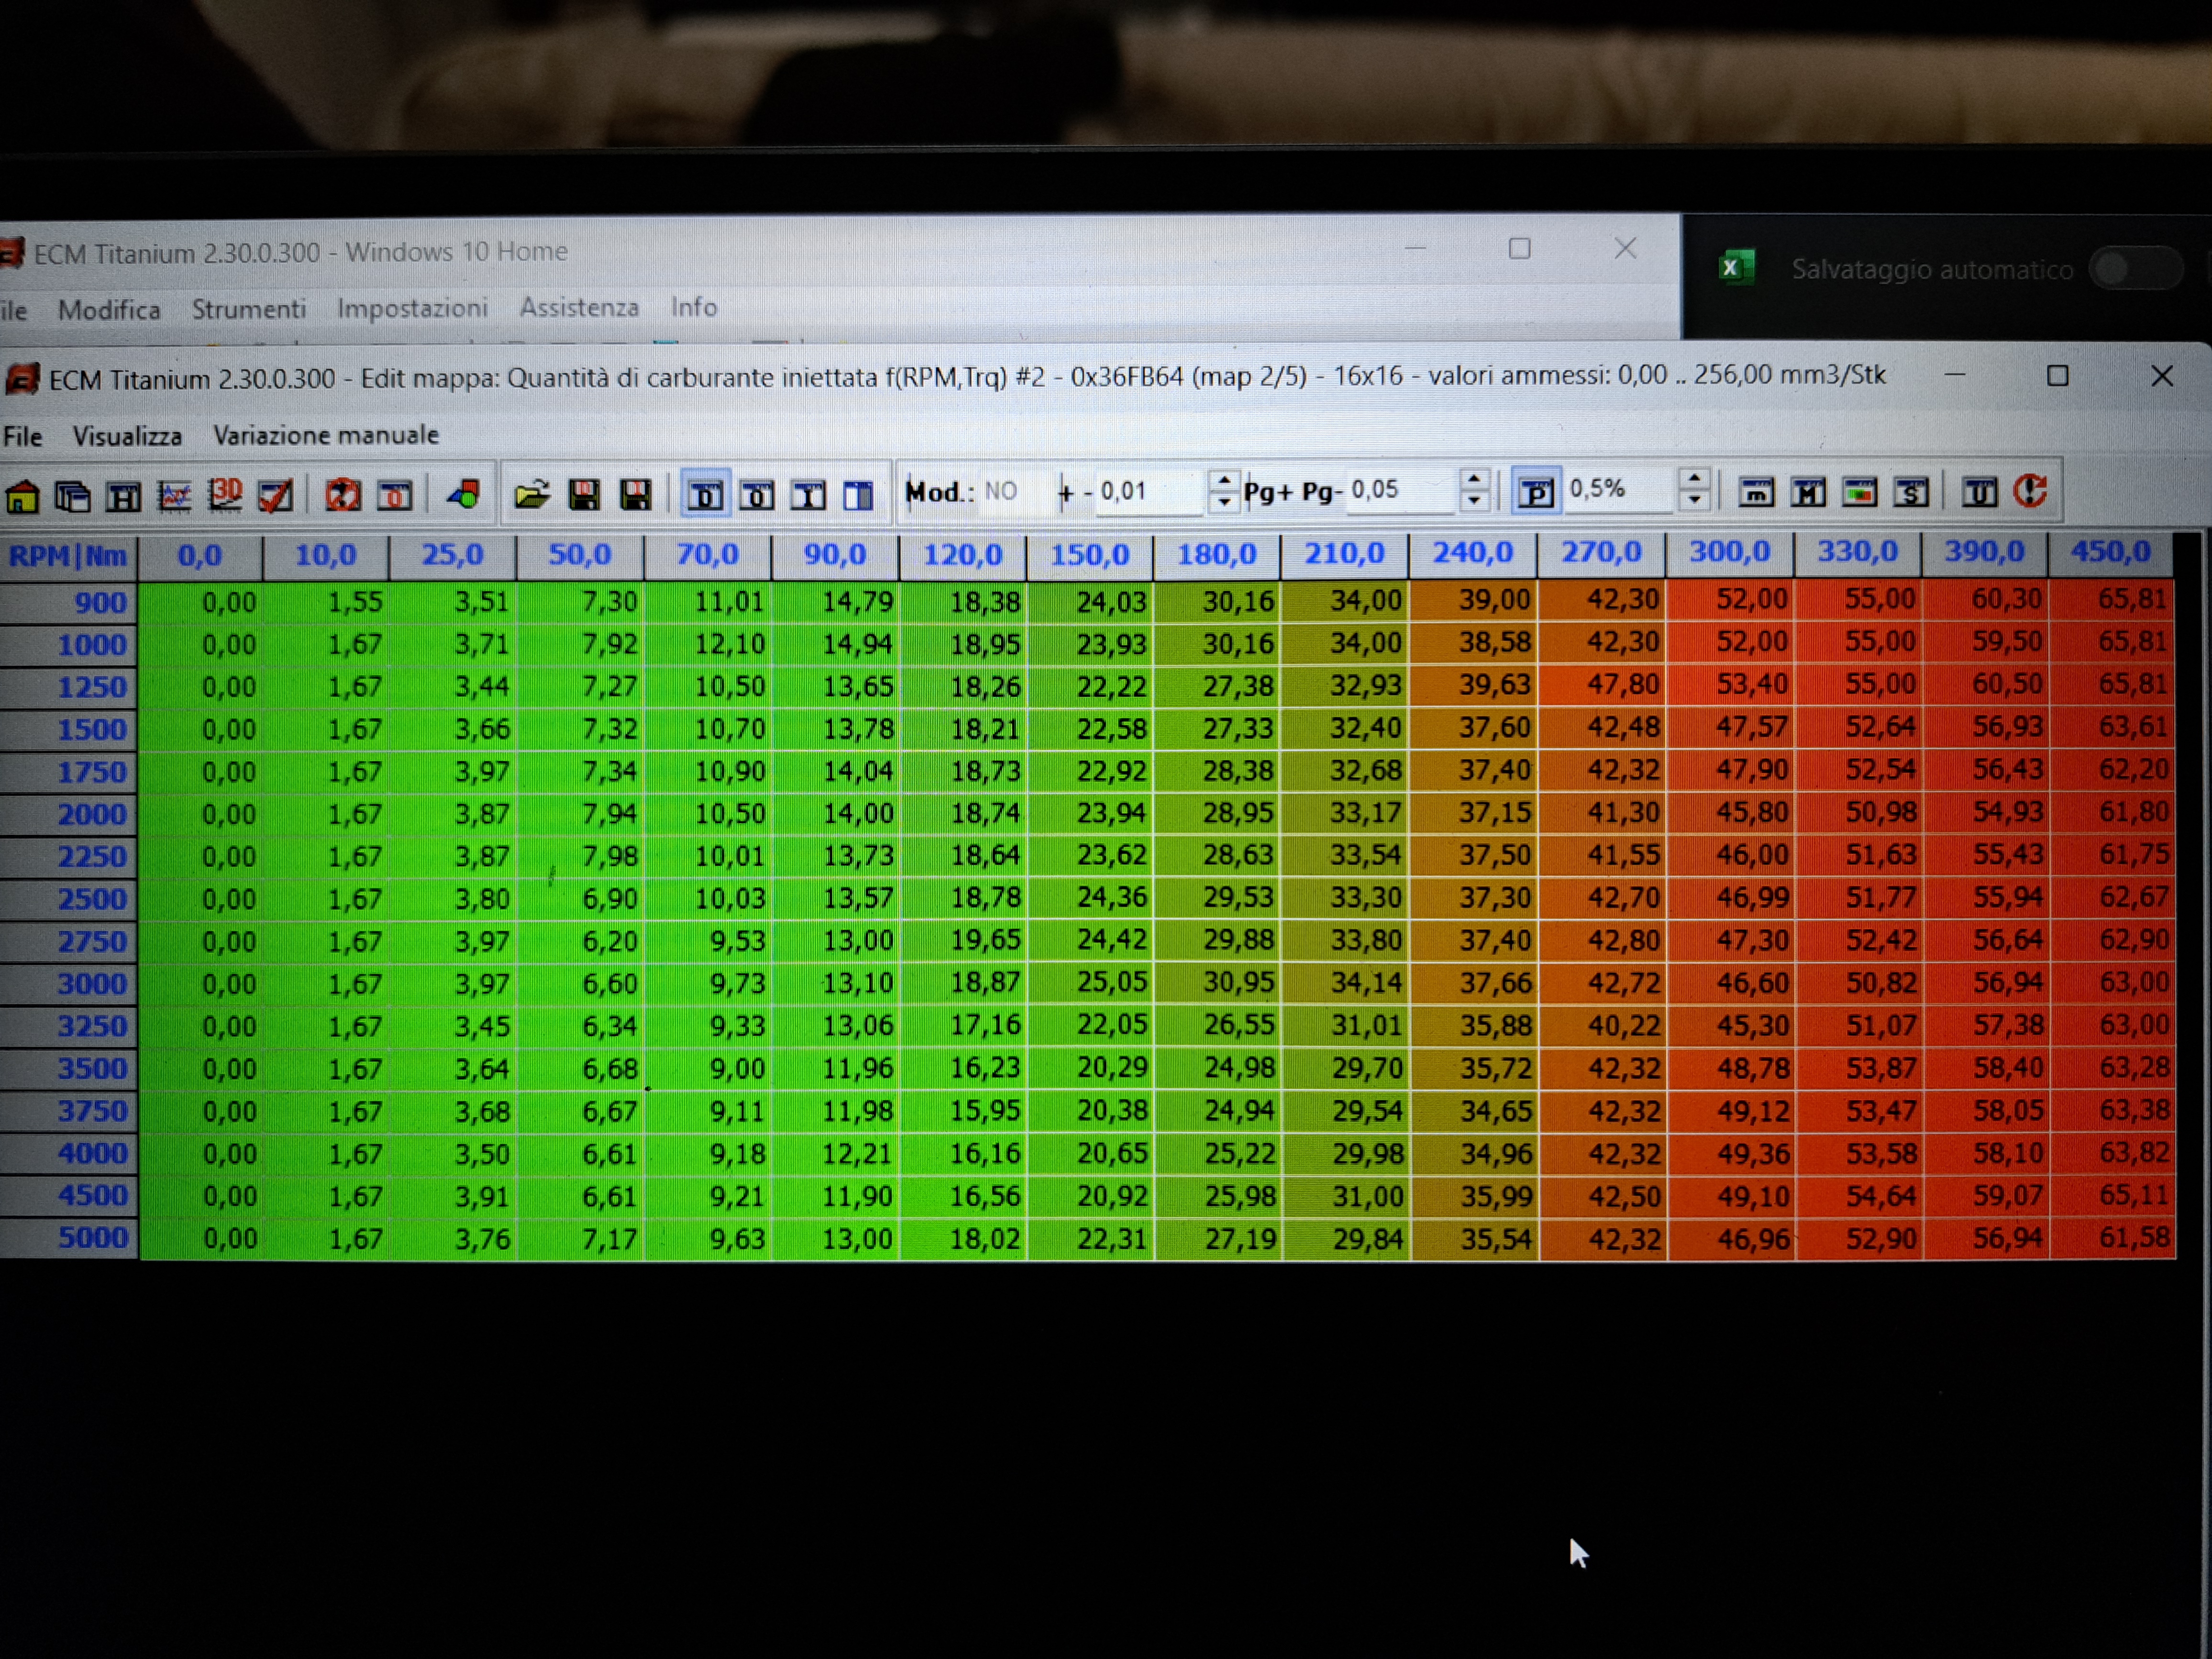
Task: Select the I display mode icon
Action: click(808, 494)
